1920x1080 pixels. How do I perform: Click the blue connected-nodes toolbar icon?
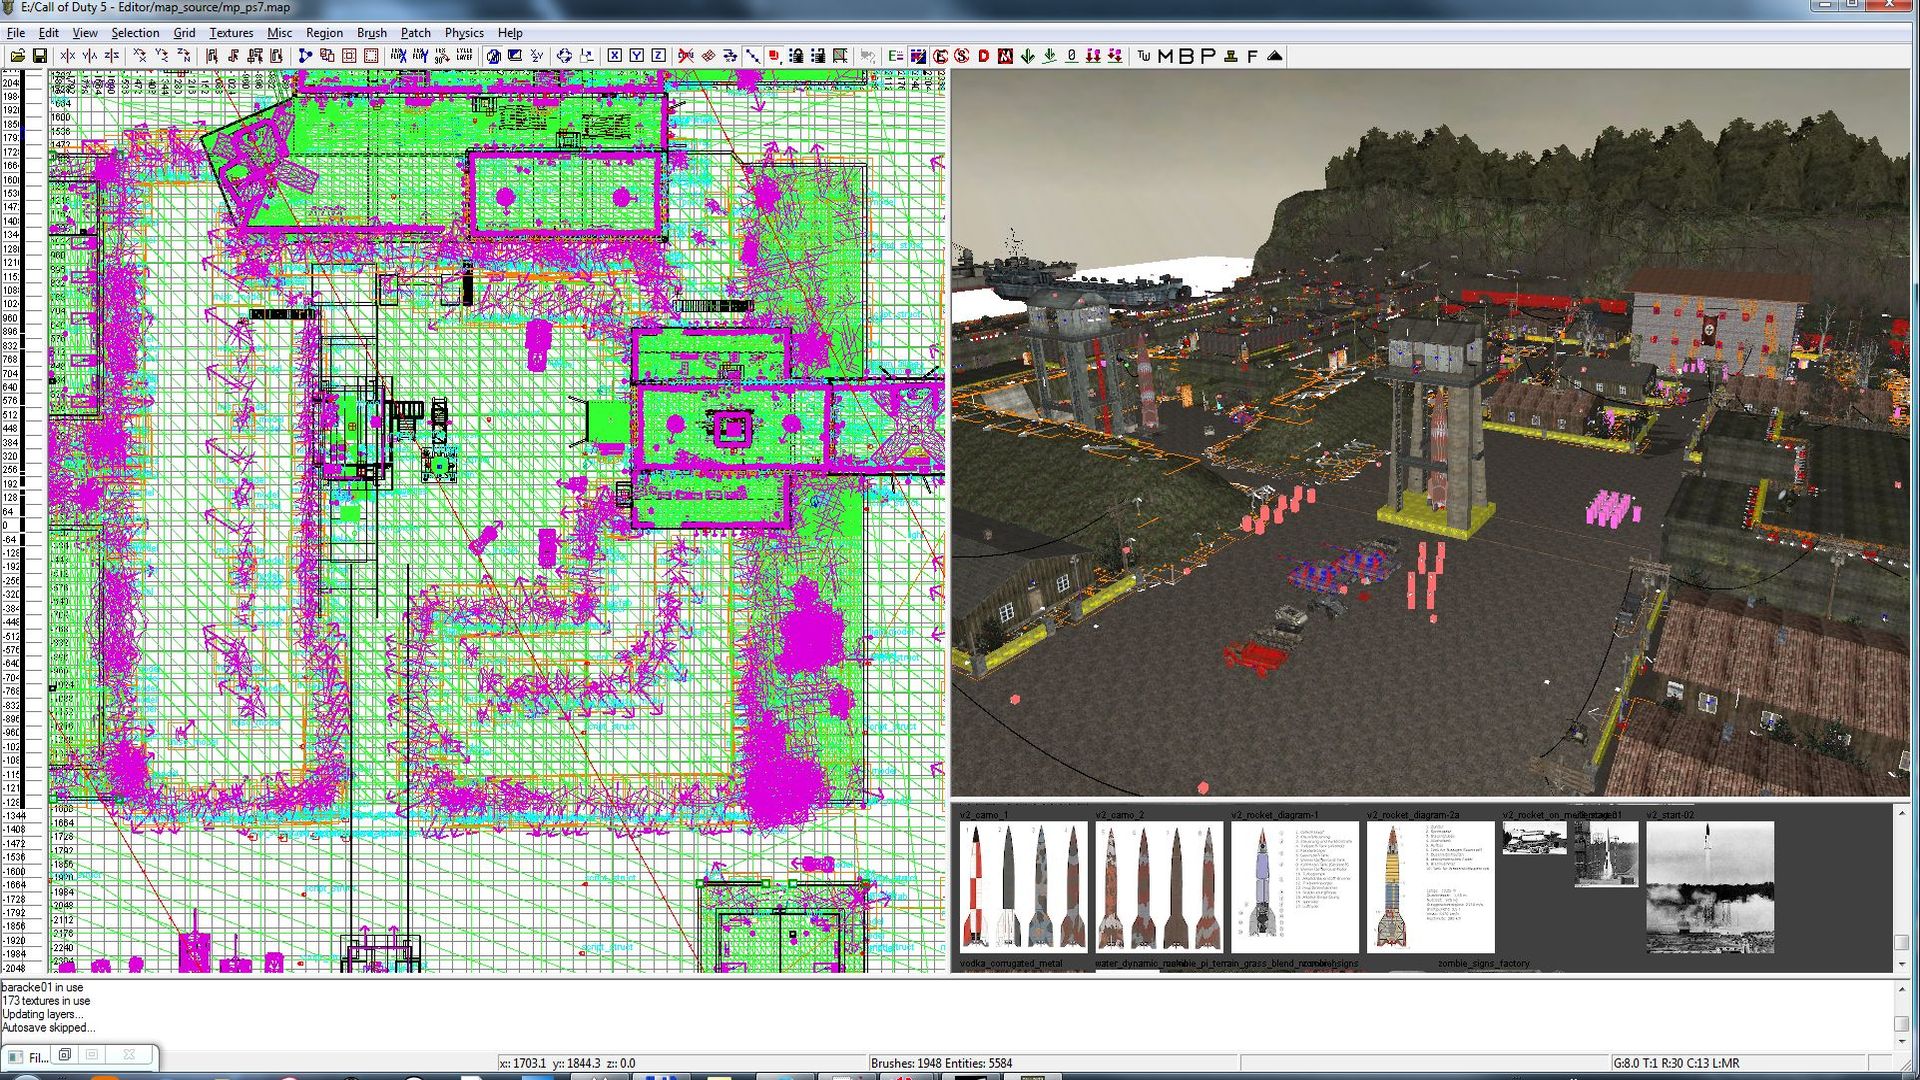pyautogui.click(x=305, y=56)
